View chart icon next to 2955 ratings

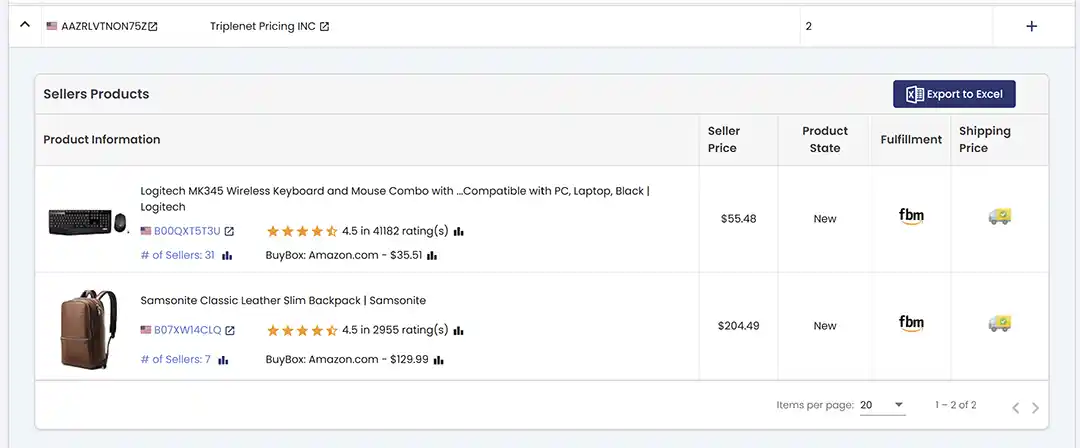[459, 330]
